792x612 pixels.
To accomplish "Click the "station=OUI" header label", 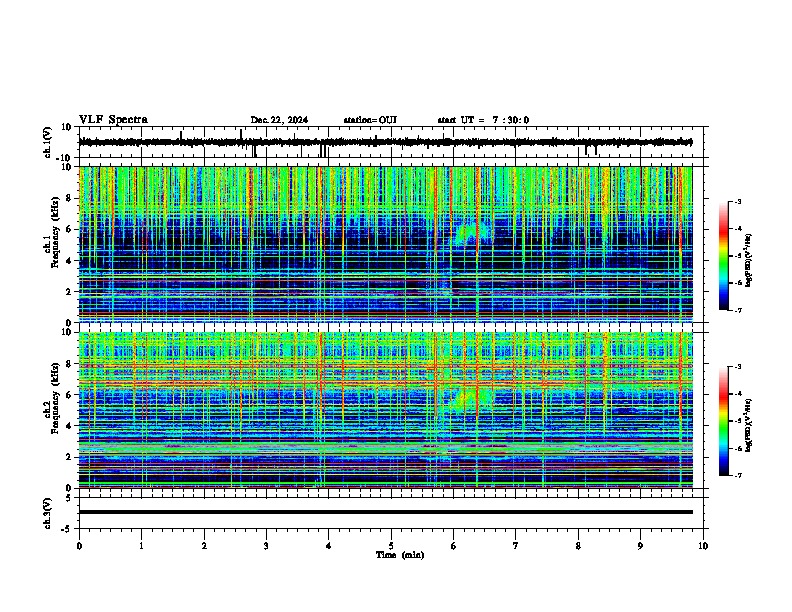I will tap(370, 120).
